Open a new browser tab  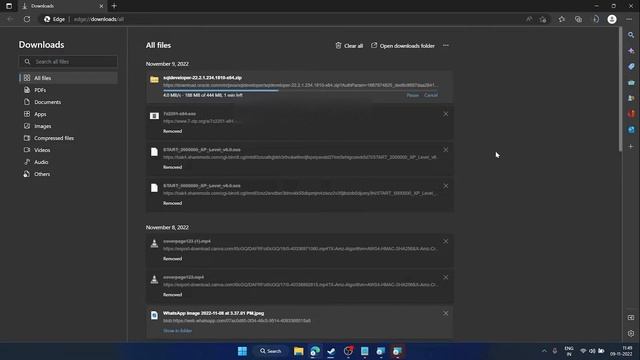tap(114, 6)
